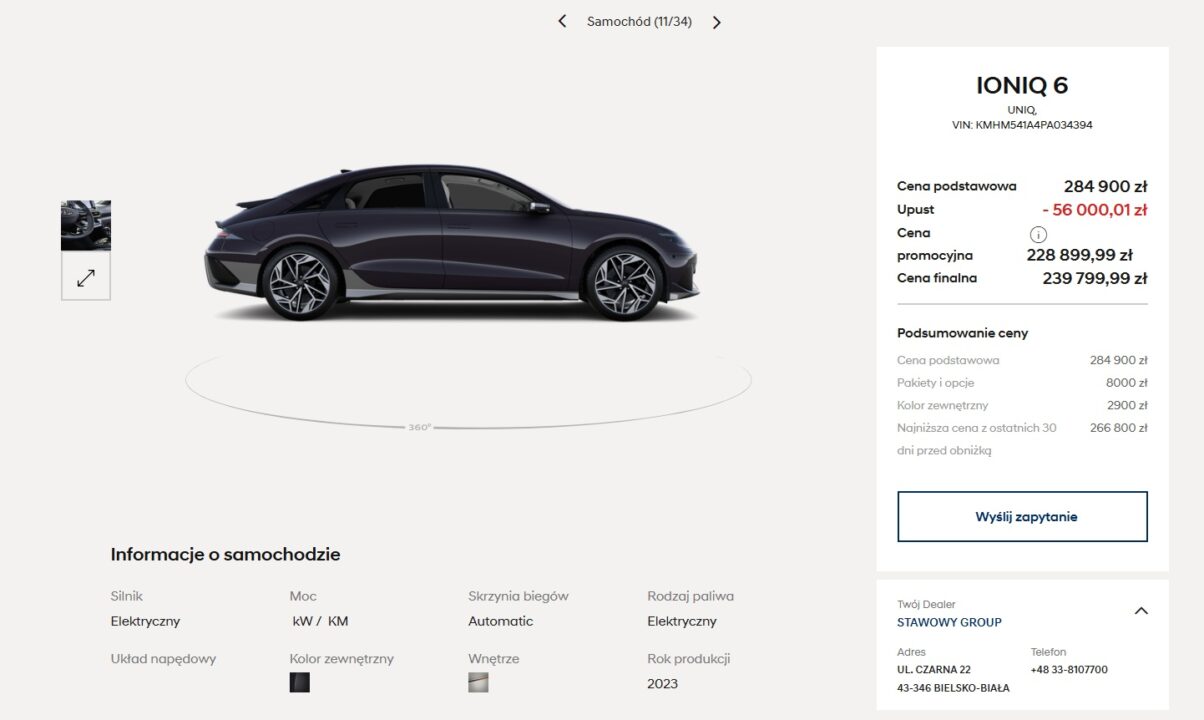Click the Samochód (11/34) counter text
Image resolution: width=1204 pixels, height=720 pixels.
tap(639, 22)
